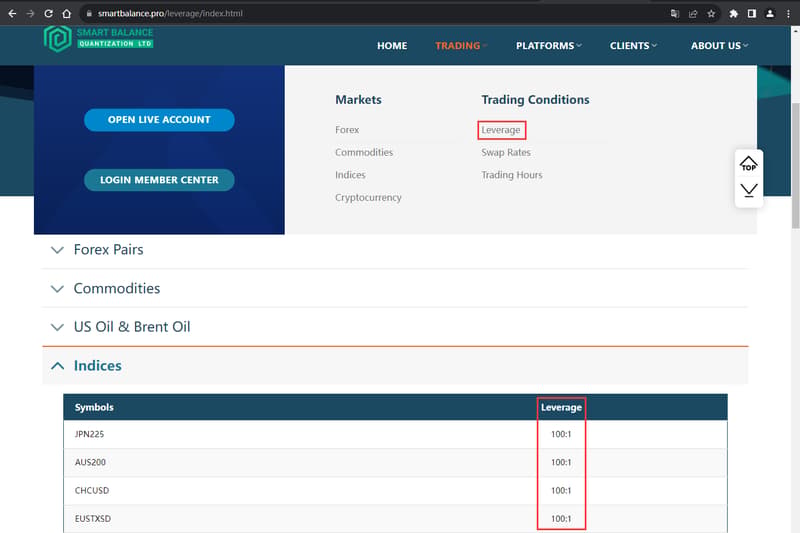Jump to top with TOP arrow icon
The image size is (800, 533).
pyautogui.click(x=748, y=164)
